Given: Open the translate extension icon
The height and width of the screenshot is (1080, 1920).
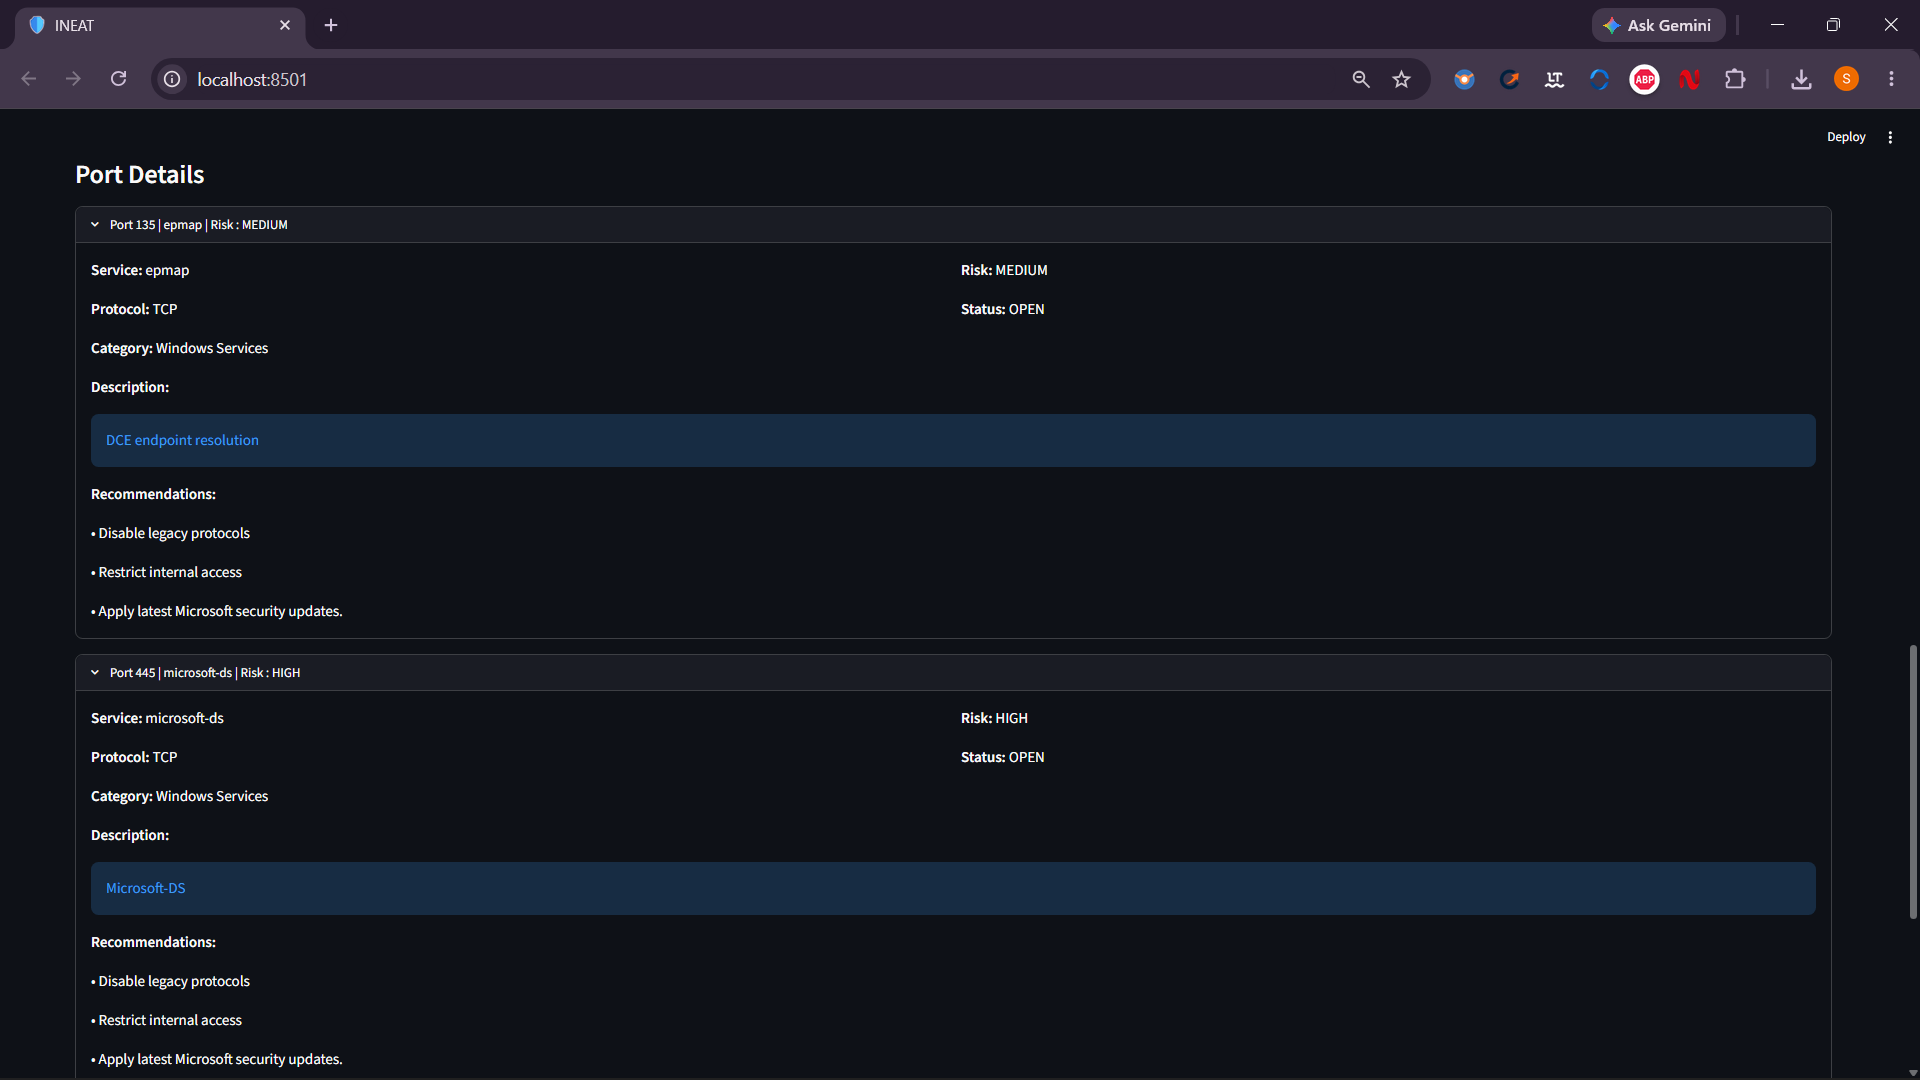Looking at the screenshot, I should click(1554, 79).
